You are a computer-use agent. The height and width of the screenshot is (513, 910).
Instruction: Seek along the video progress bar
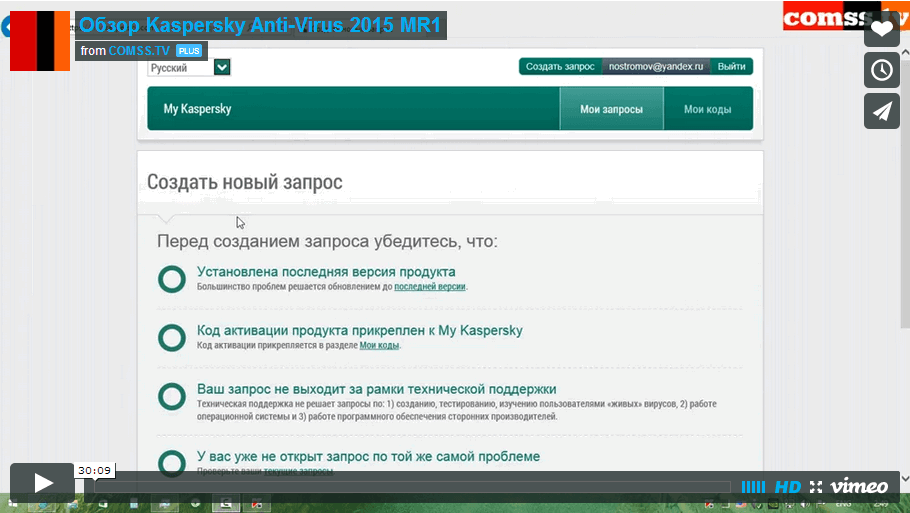(412, 487)
